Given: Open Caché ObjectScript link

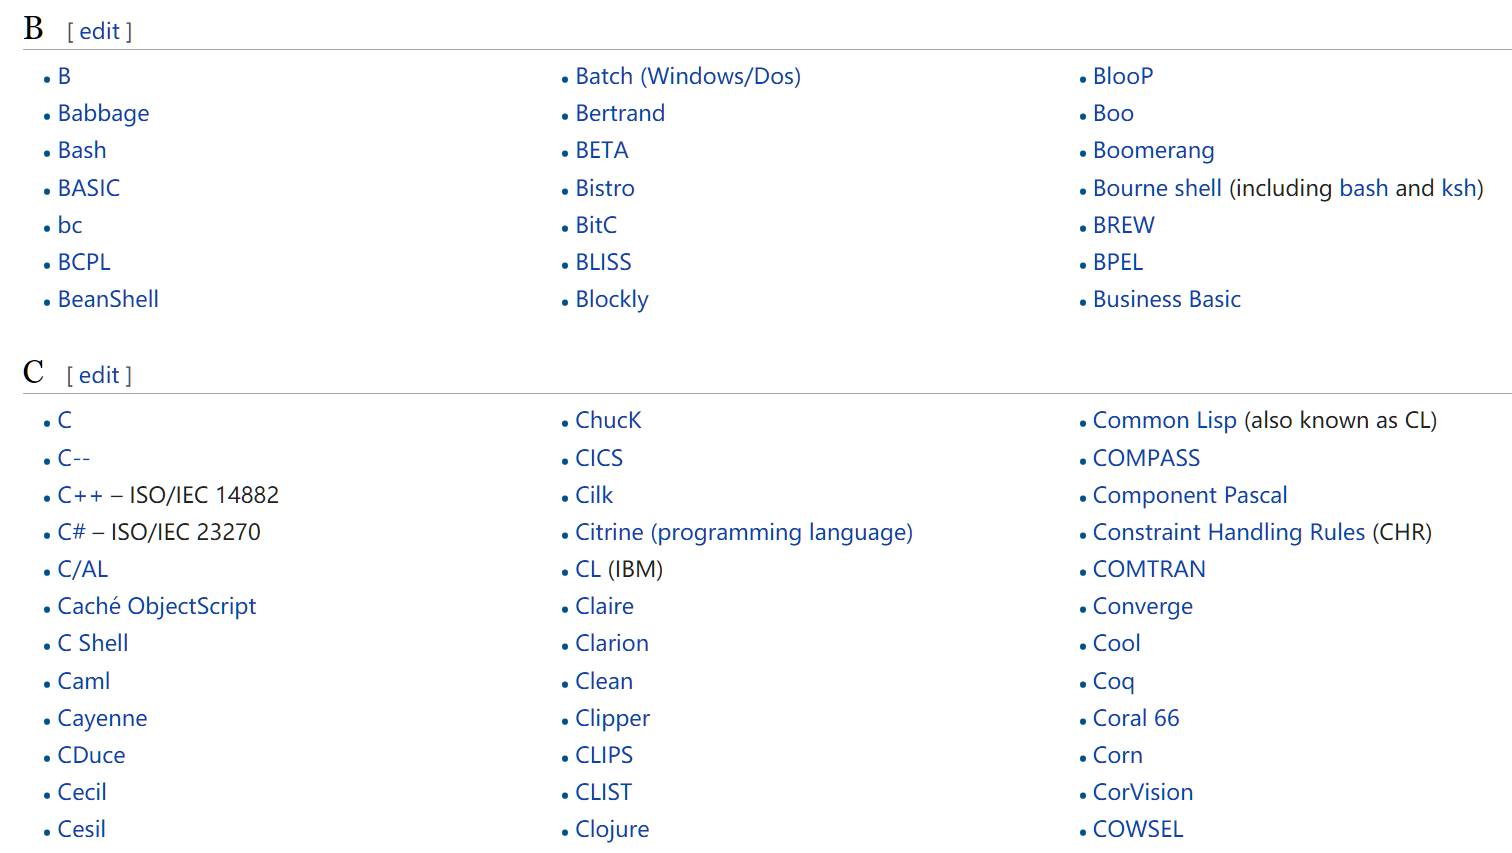Looking at the screenshot, I should point(157,606).
